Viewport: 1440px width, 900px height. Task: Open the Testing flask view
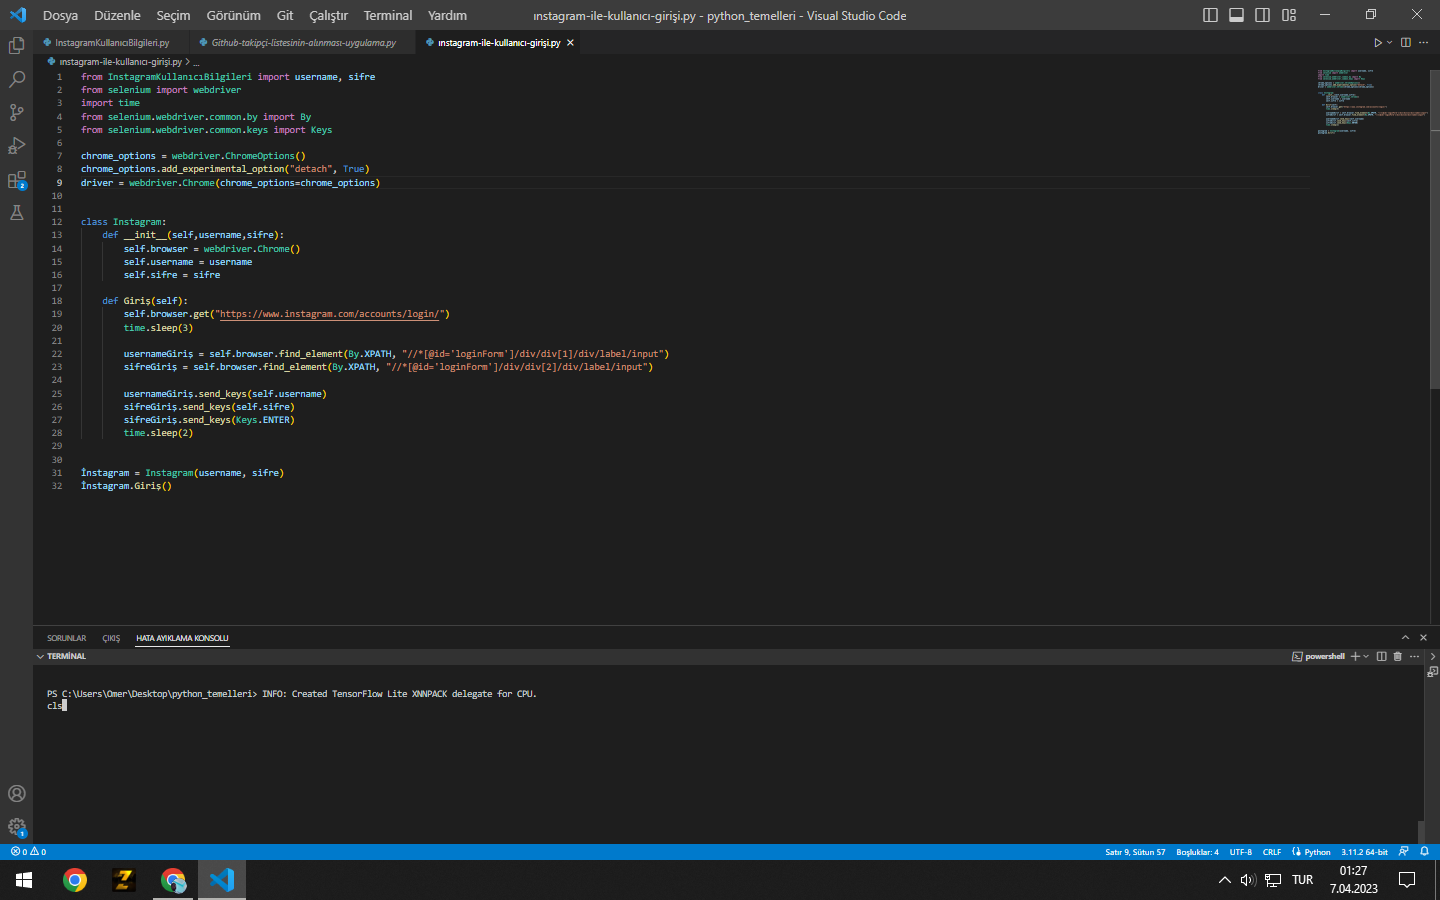(16, 213)
